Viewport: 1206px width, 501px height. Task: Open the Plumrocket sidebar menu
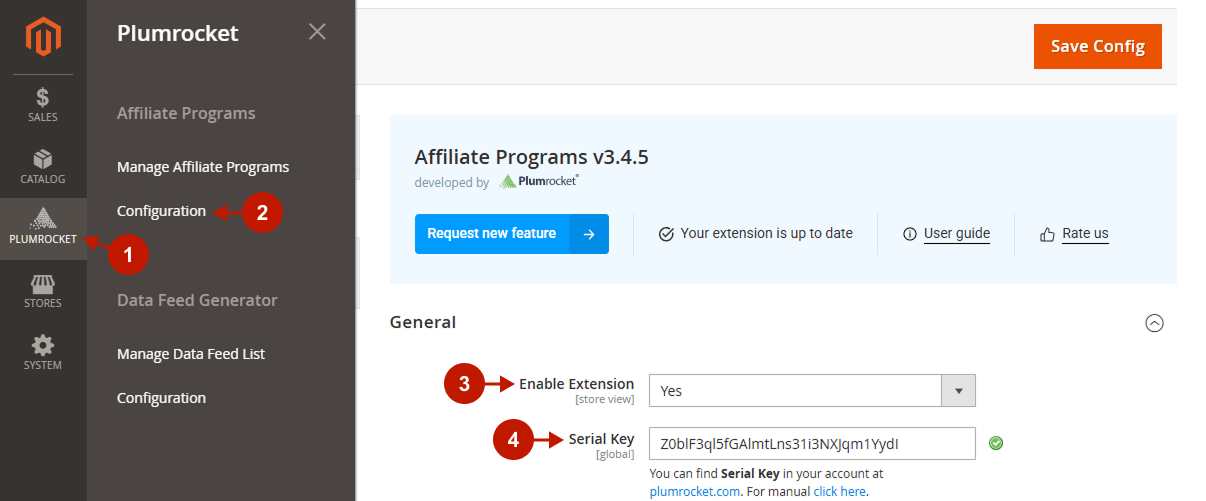43,229
